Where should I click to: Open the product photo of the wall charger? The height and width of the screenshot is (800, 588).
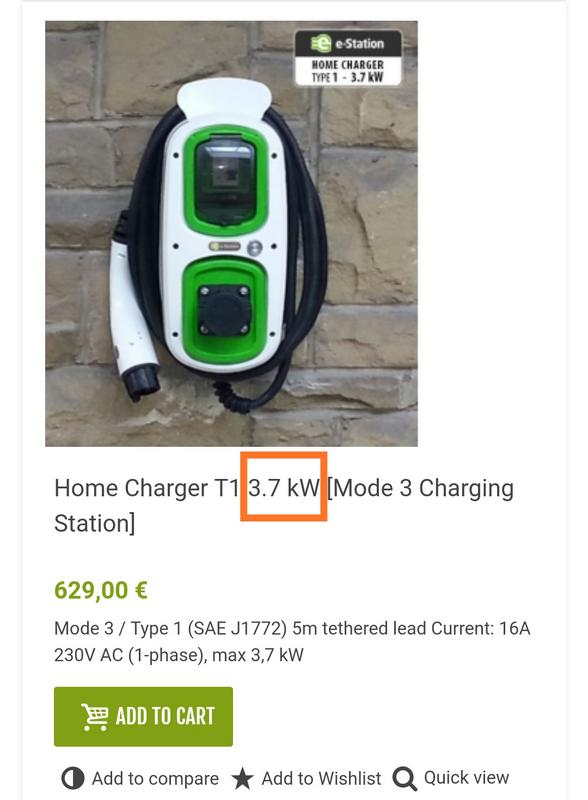point(231,234)
